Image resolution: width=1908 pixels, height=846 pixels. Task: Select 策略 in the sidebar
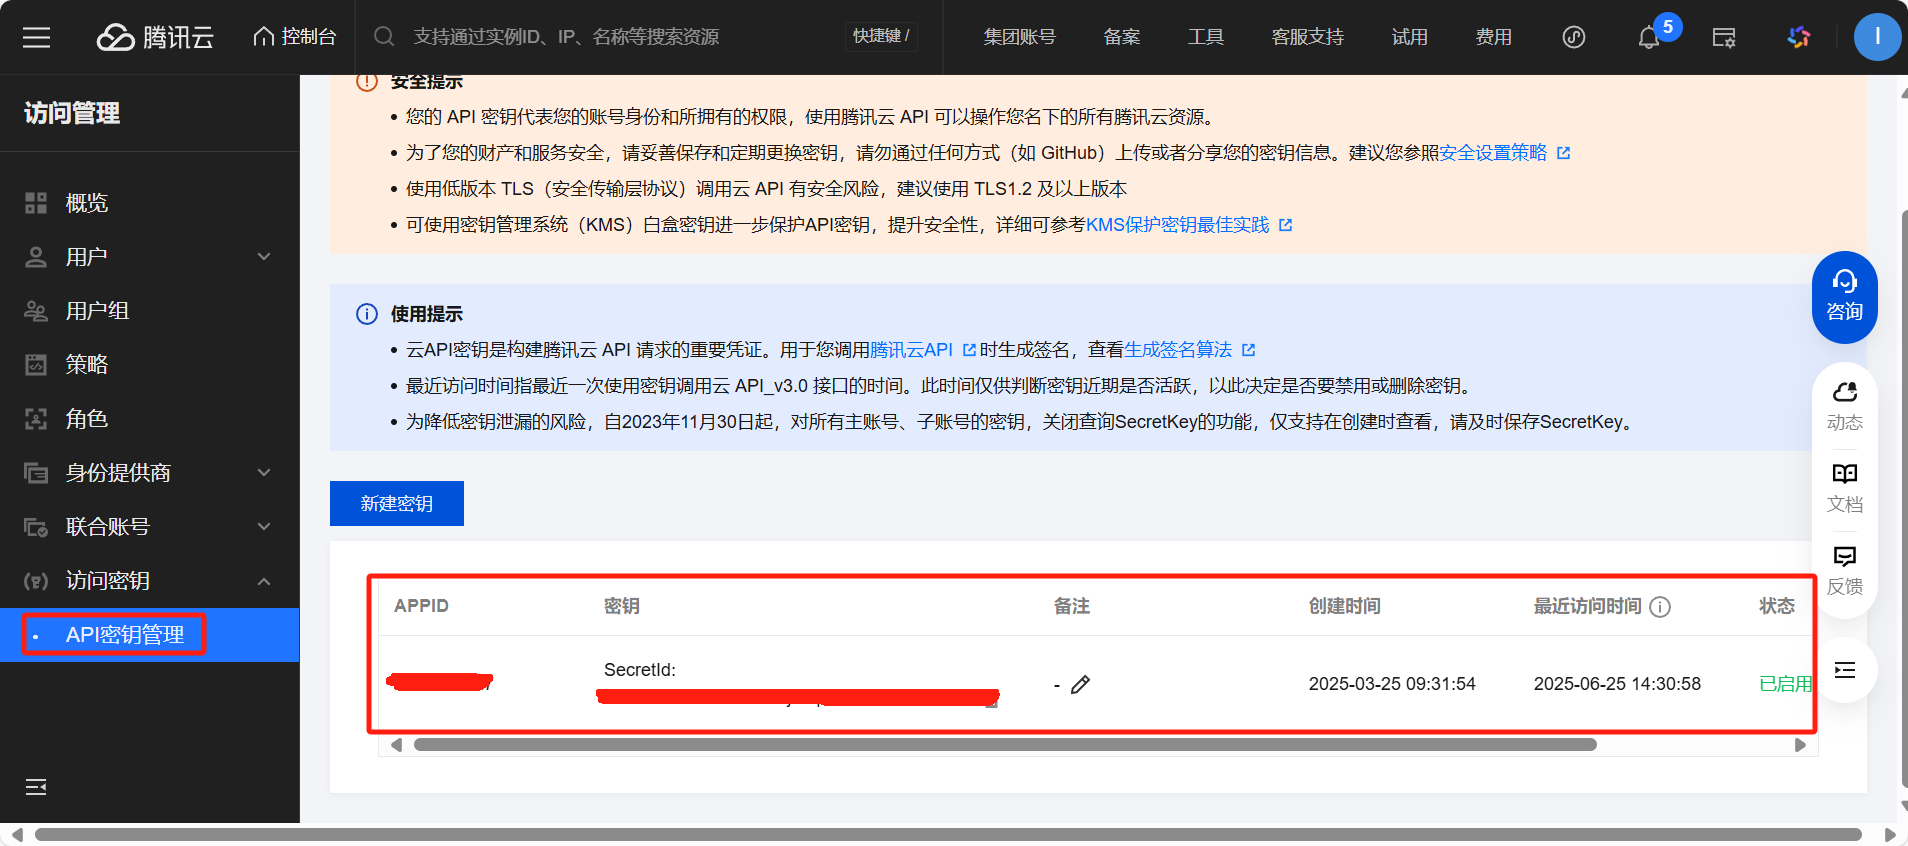87,365
